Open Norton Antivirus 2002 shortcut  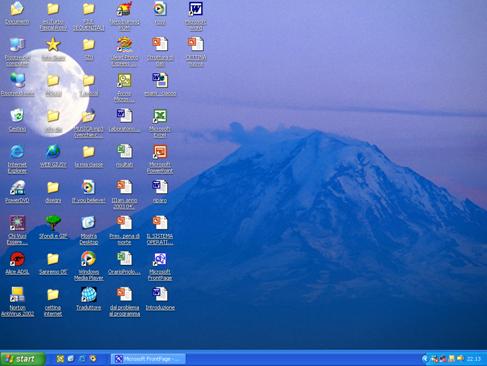pos(17,294)
